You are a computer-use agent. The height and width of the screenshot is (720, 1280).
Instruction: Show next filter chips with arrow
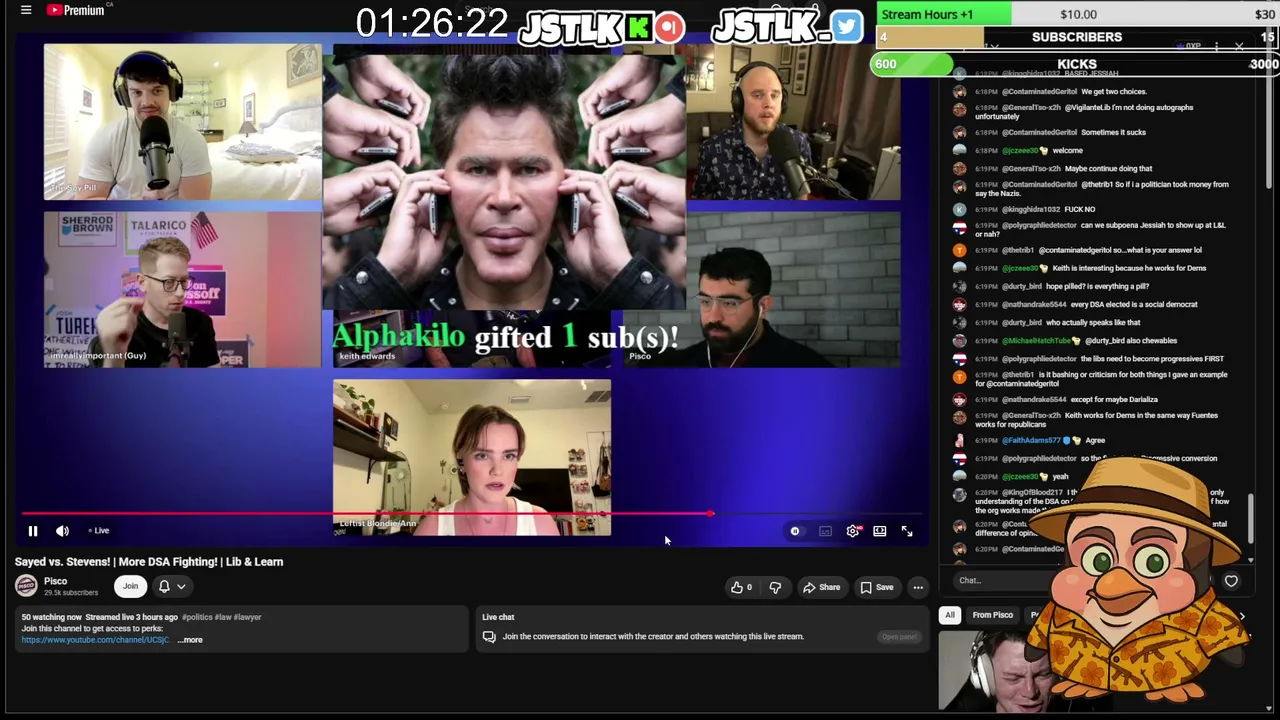click(x=1242, y=616)
